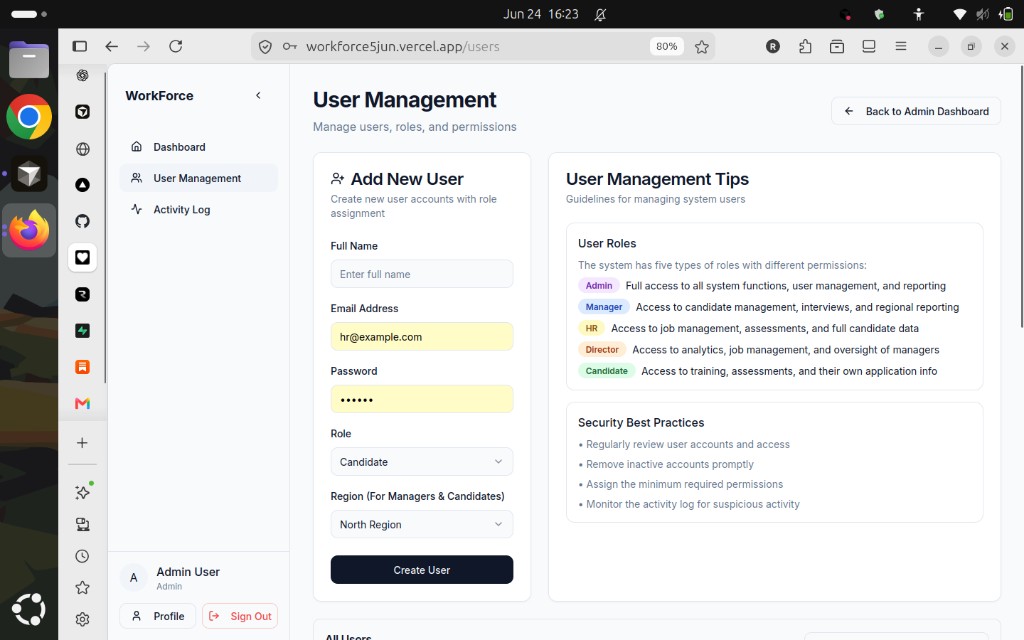1024x640 pixels.
Task: Click the workforce5jun.vercel.app/users URL bar
Action: (x=402, y=46)
